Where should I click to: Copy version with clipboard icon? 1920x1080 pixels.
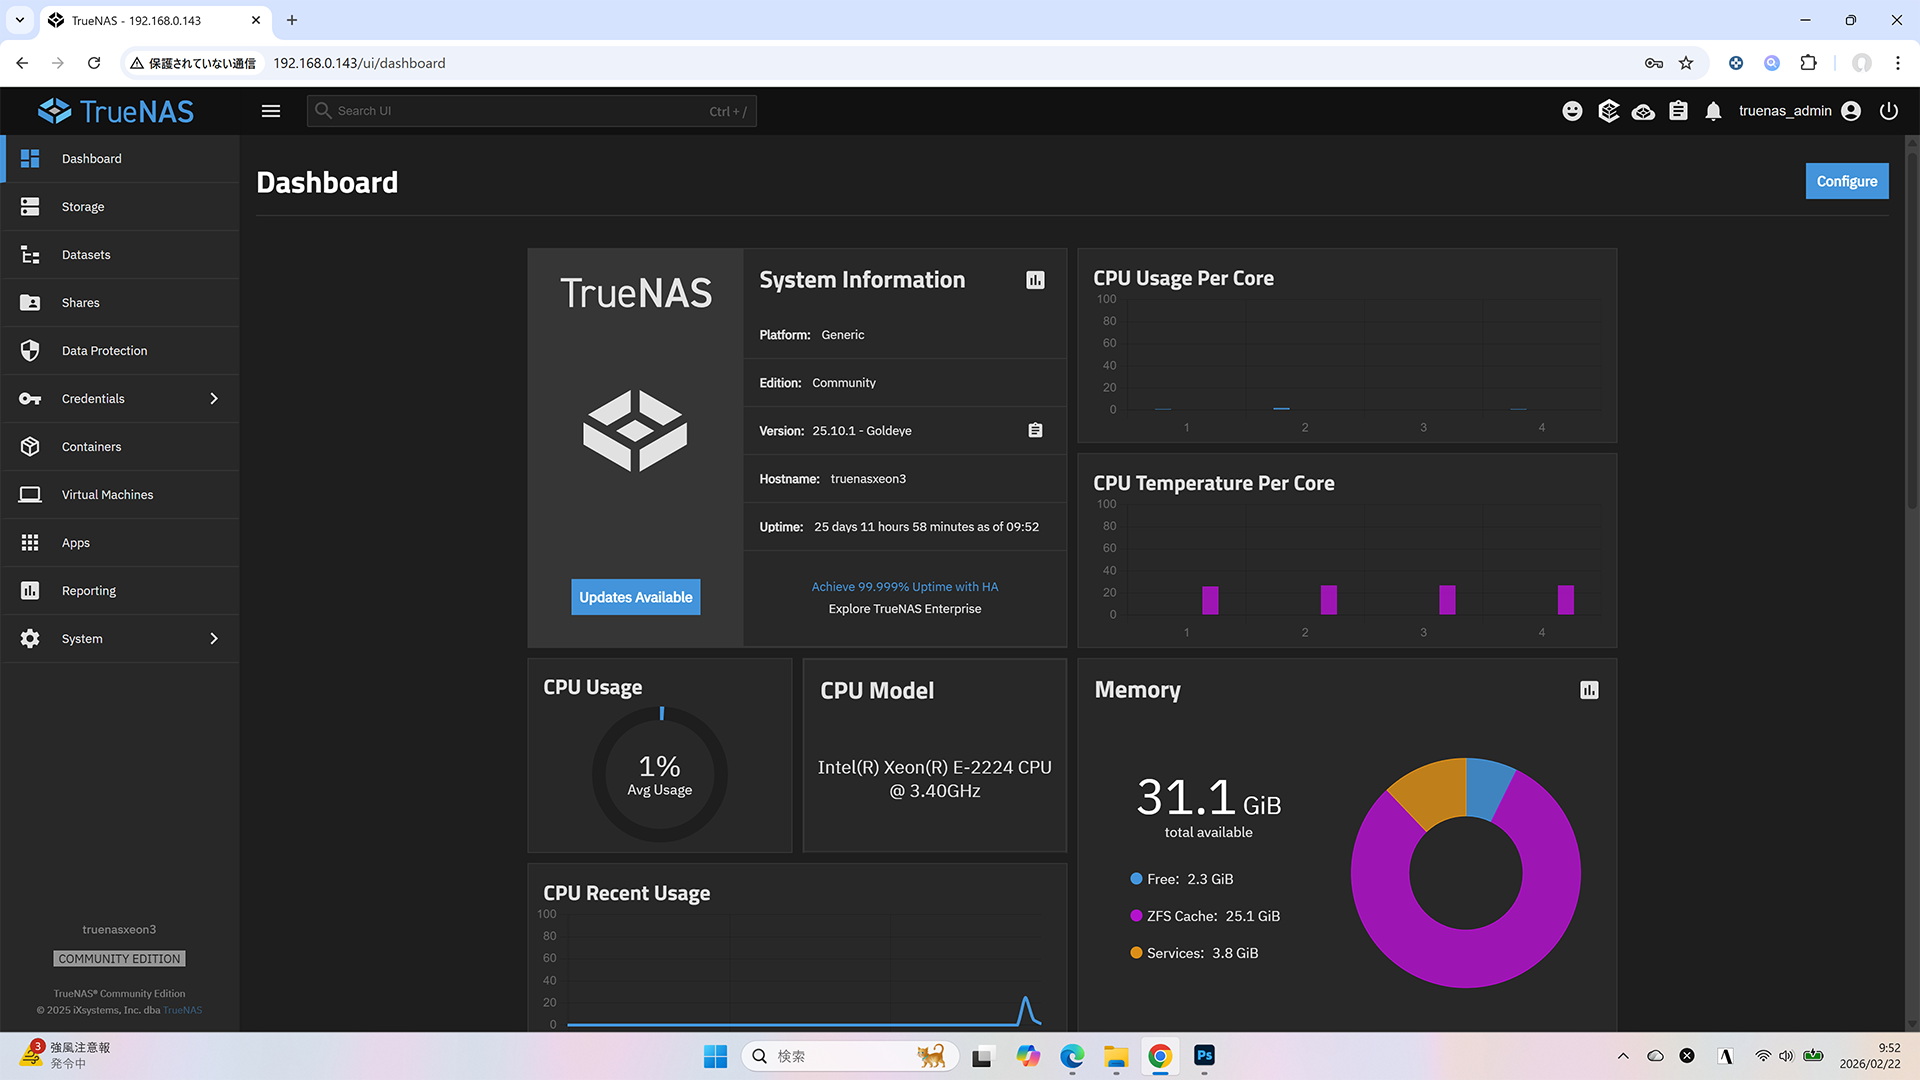tap(1035, 430)
